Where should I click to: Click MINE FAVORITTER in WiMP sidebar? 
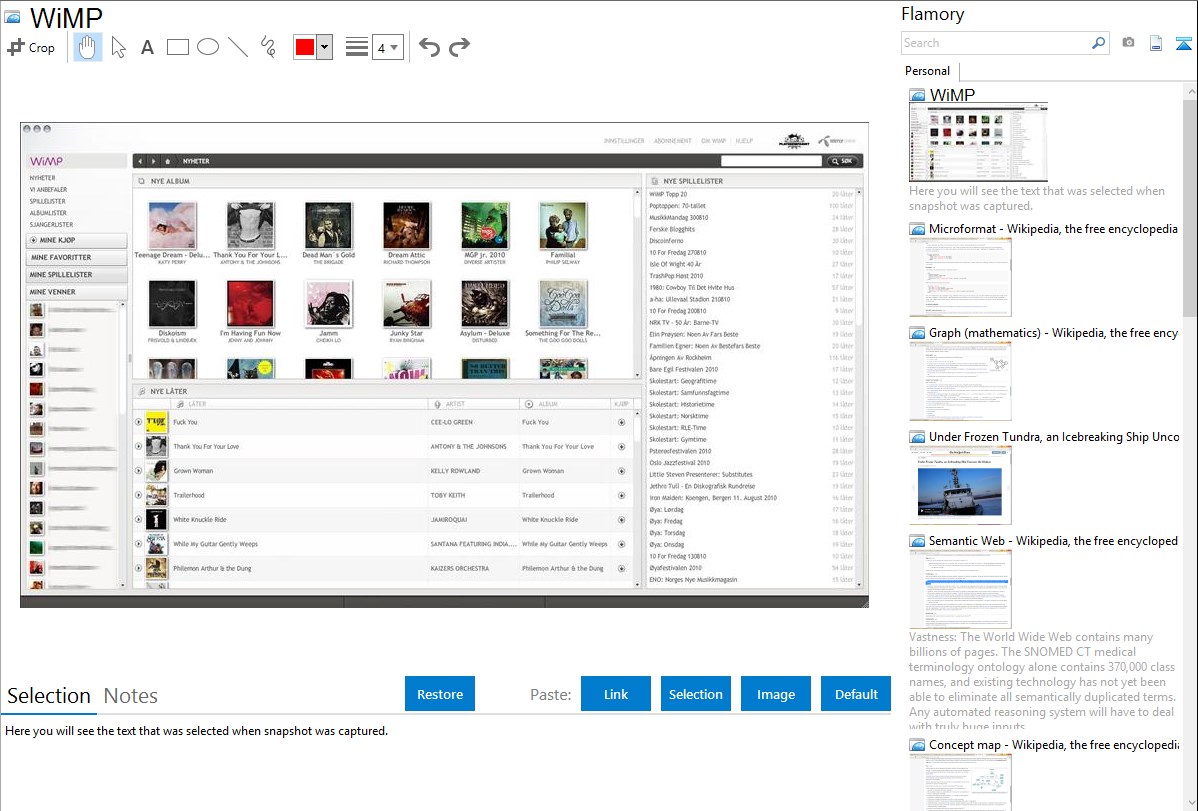coord(75,258)
